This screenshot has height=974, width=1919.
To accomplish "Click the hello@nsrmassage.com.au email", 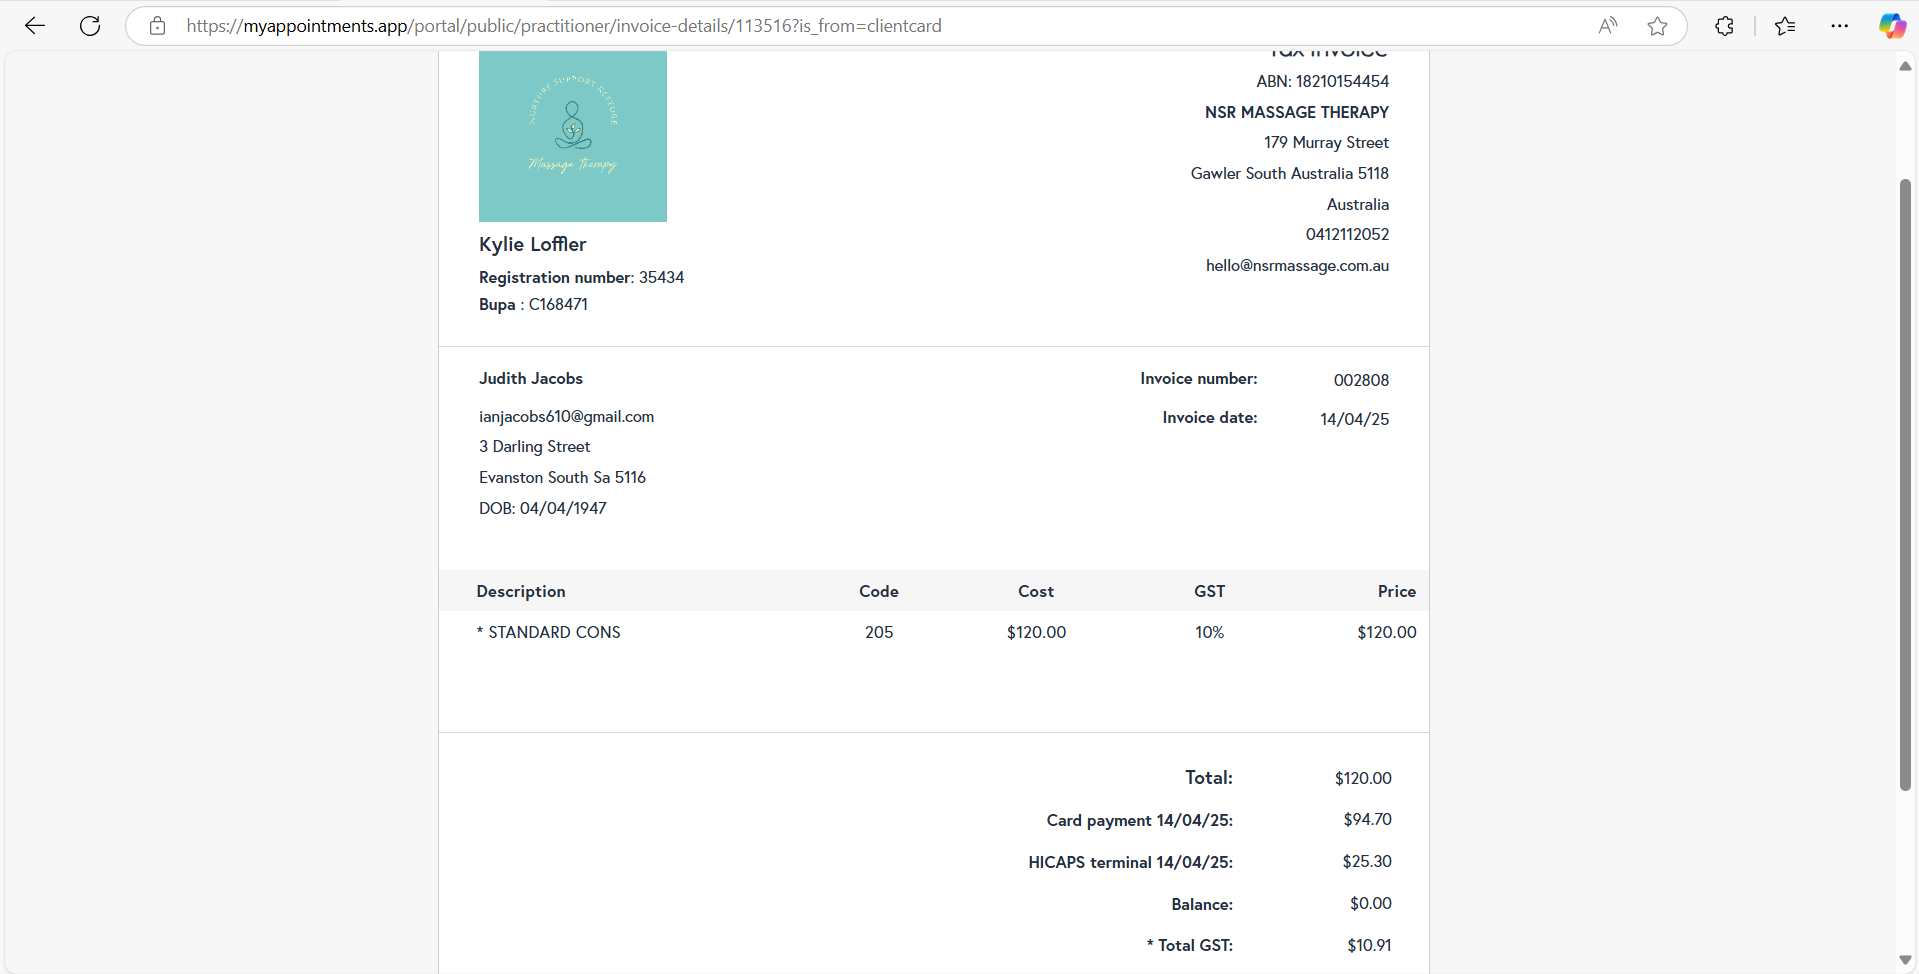I will 1297,266.
